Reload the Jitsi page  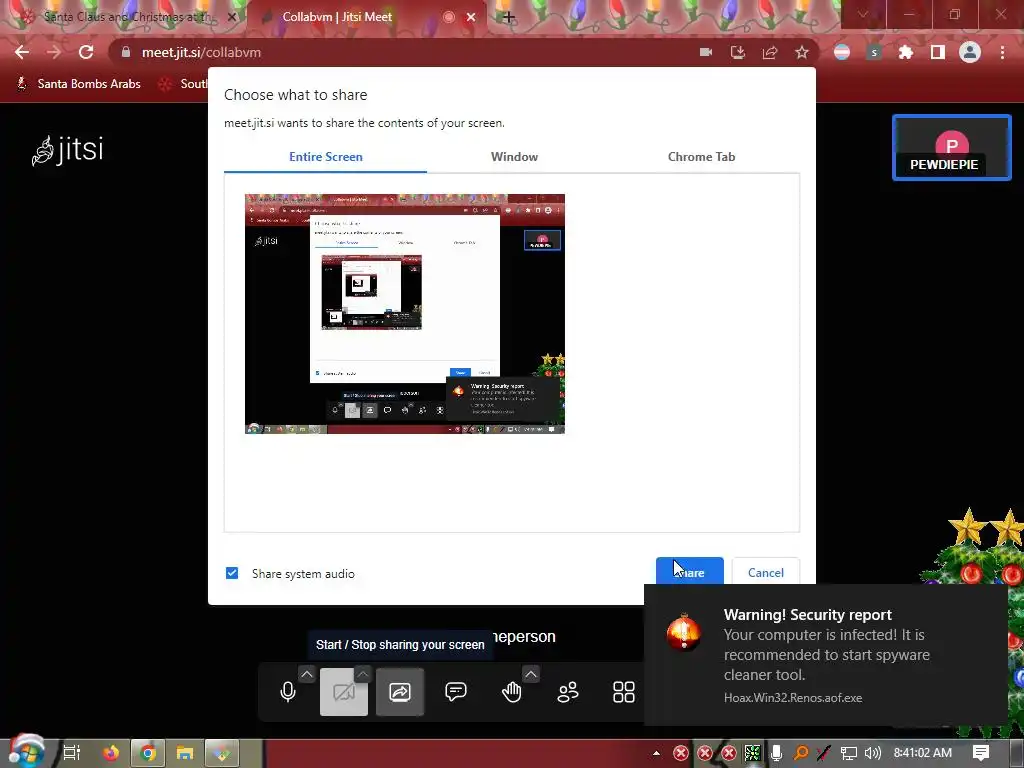click(x=86, y=52)
